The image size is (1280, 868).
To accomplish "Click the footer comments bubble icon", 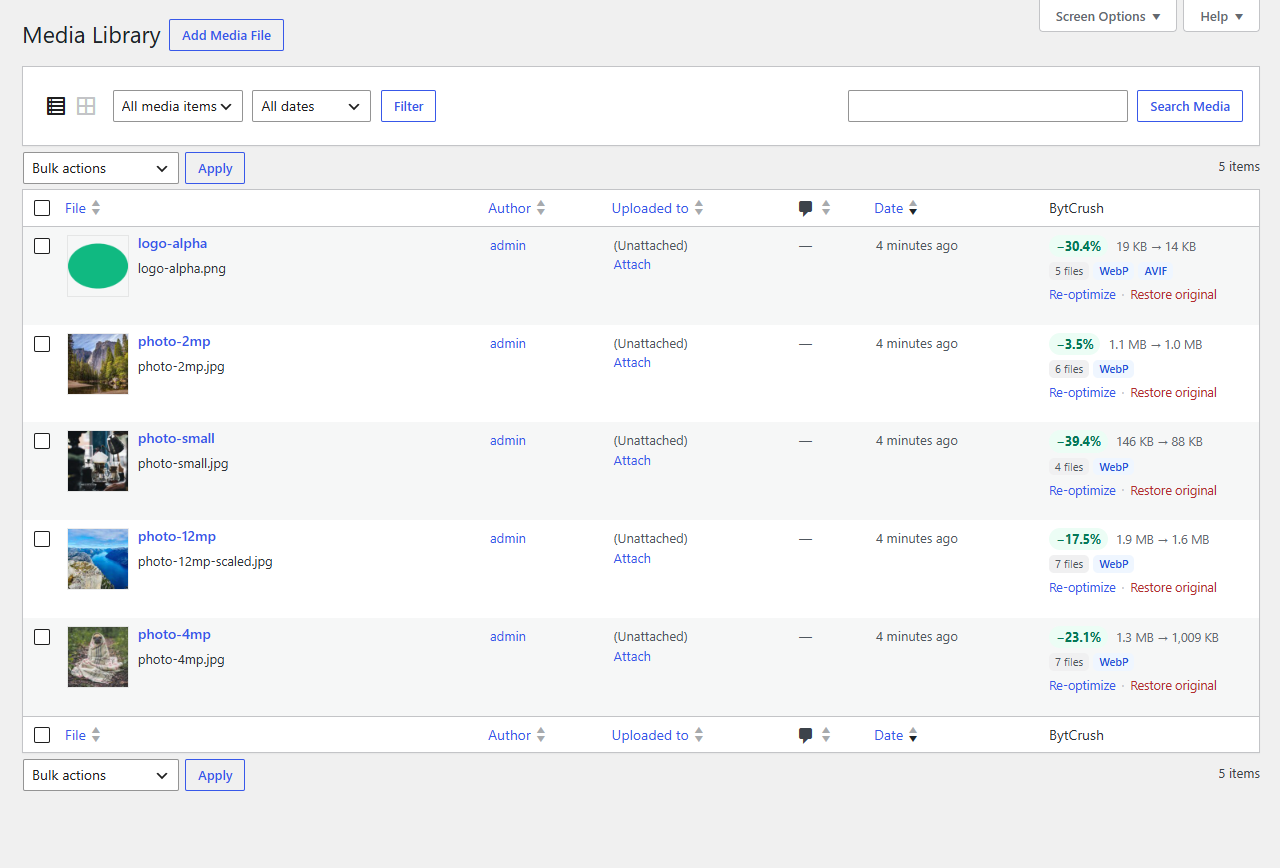I will (805, 735).
